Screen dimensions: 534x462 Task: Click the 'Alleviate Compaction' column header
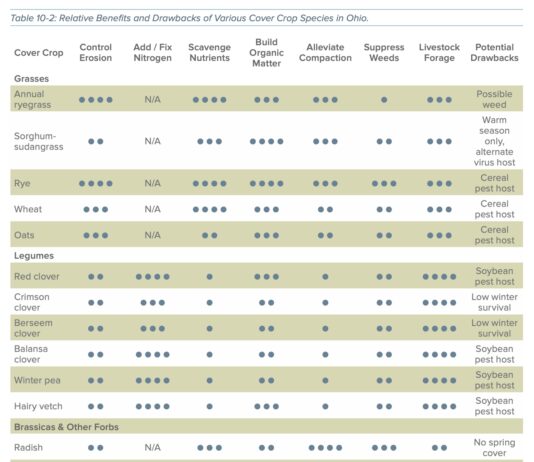(x=325, y=52)
